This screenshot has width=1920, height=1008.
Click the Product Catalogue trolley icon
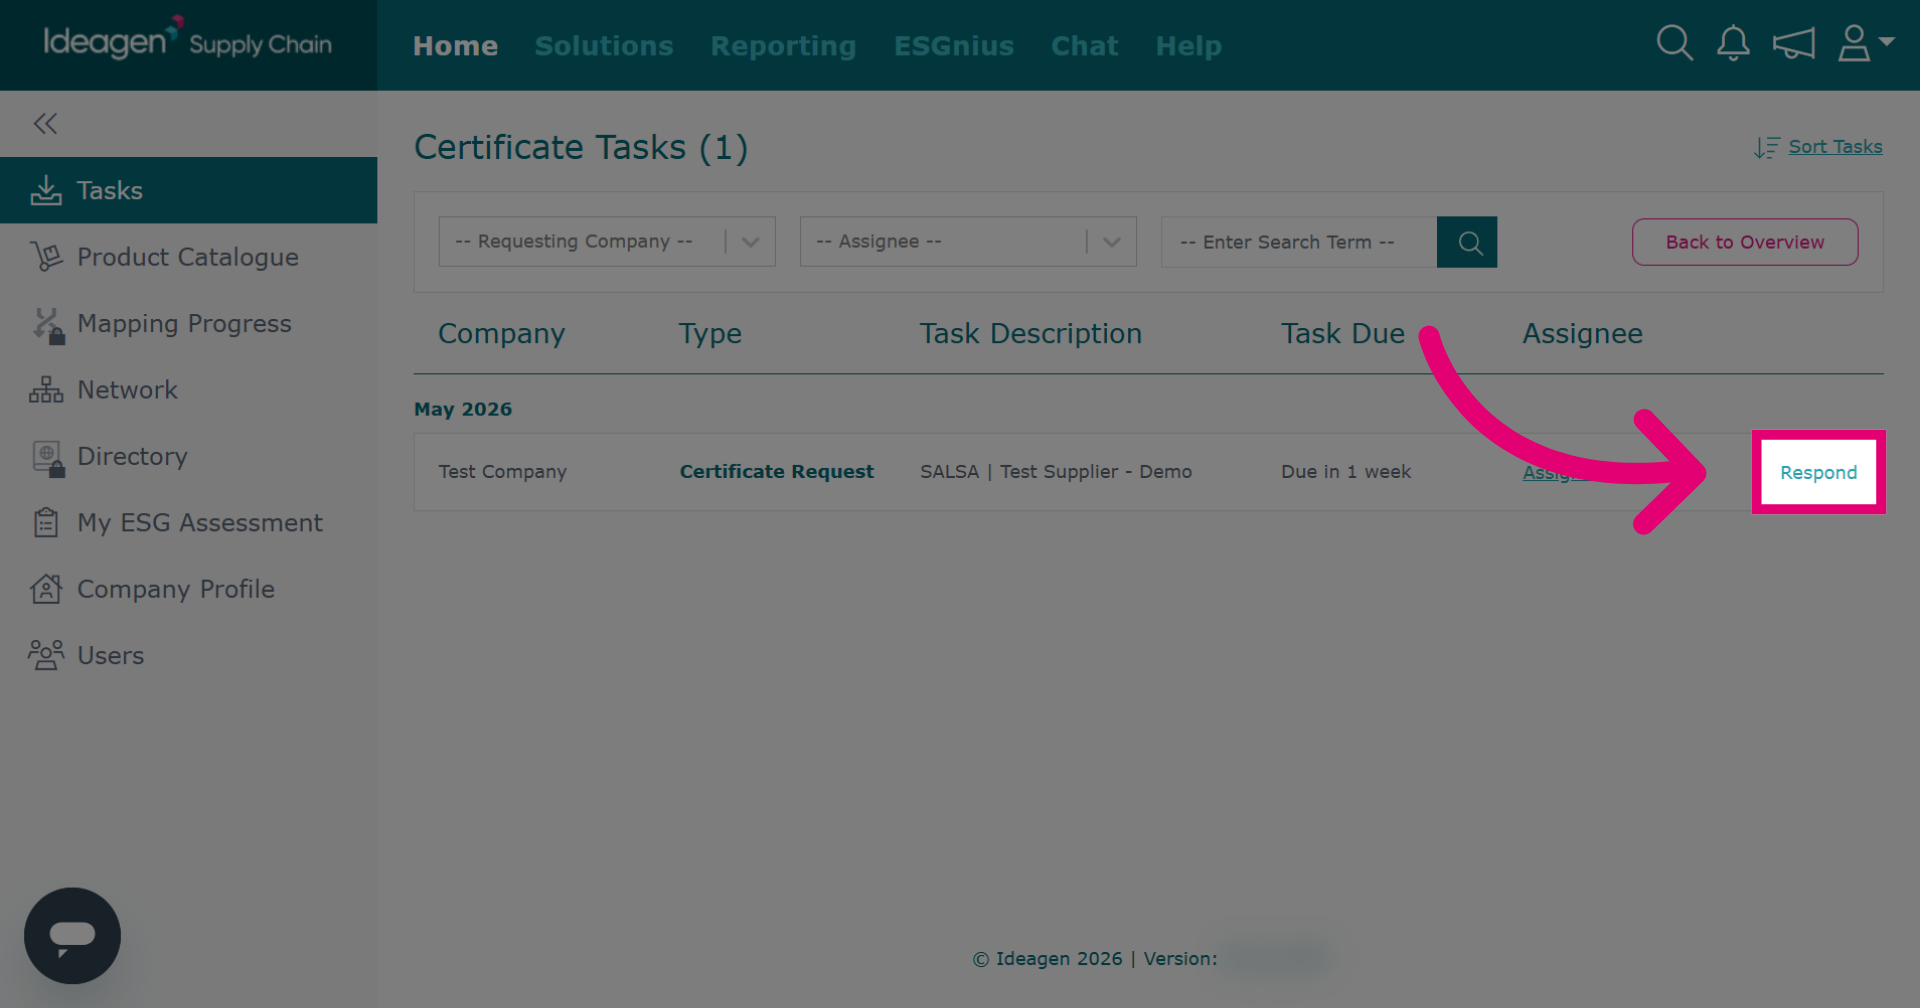(46, 257)
